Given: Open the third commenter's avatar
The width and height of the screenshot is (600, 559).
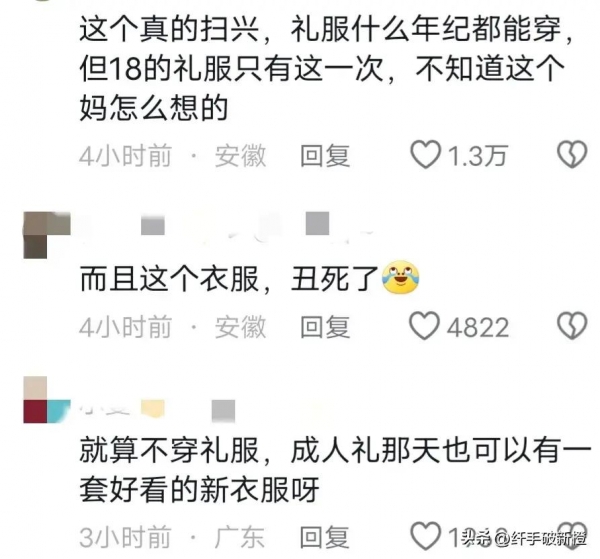Looking at the screenshot, I should pos(47,399).
